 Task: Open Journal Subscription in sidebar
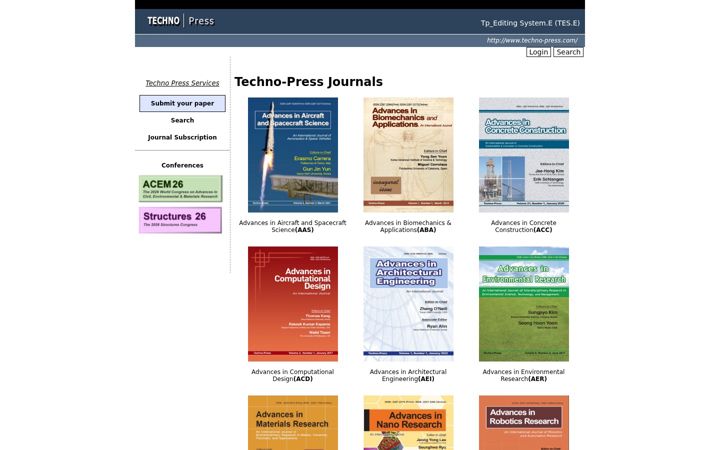click(x=182, y=137)
